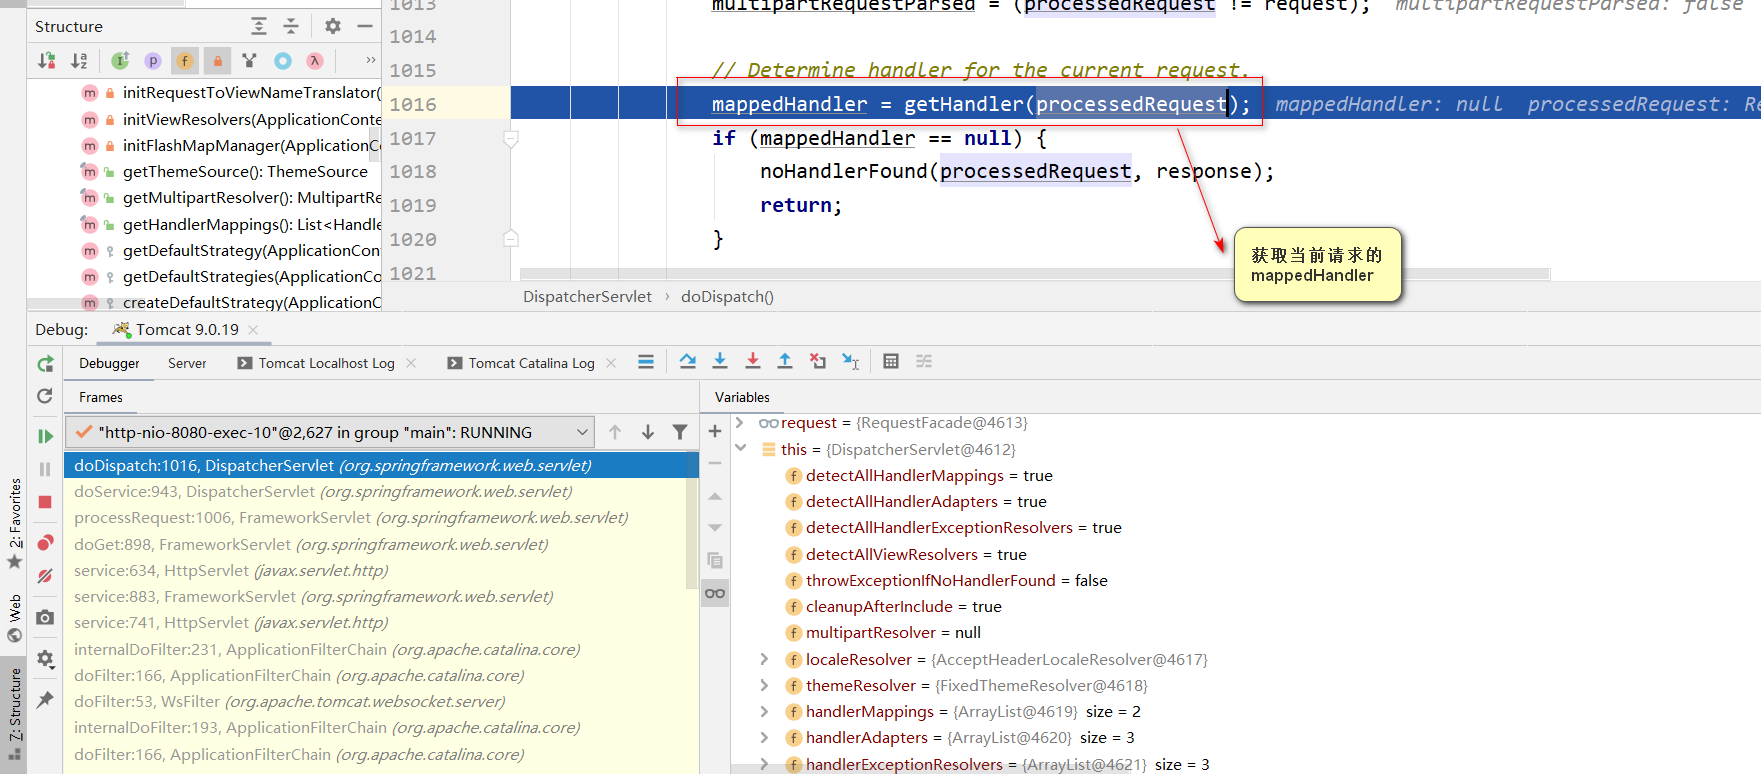Click Evaluate Expression calculator icon
This screenshot has width=1761, height=774.
891,362
